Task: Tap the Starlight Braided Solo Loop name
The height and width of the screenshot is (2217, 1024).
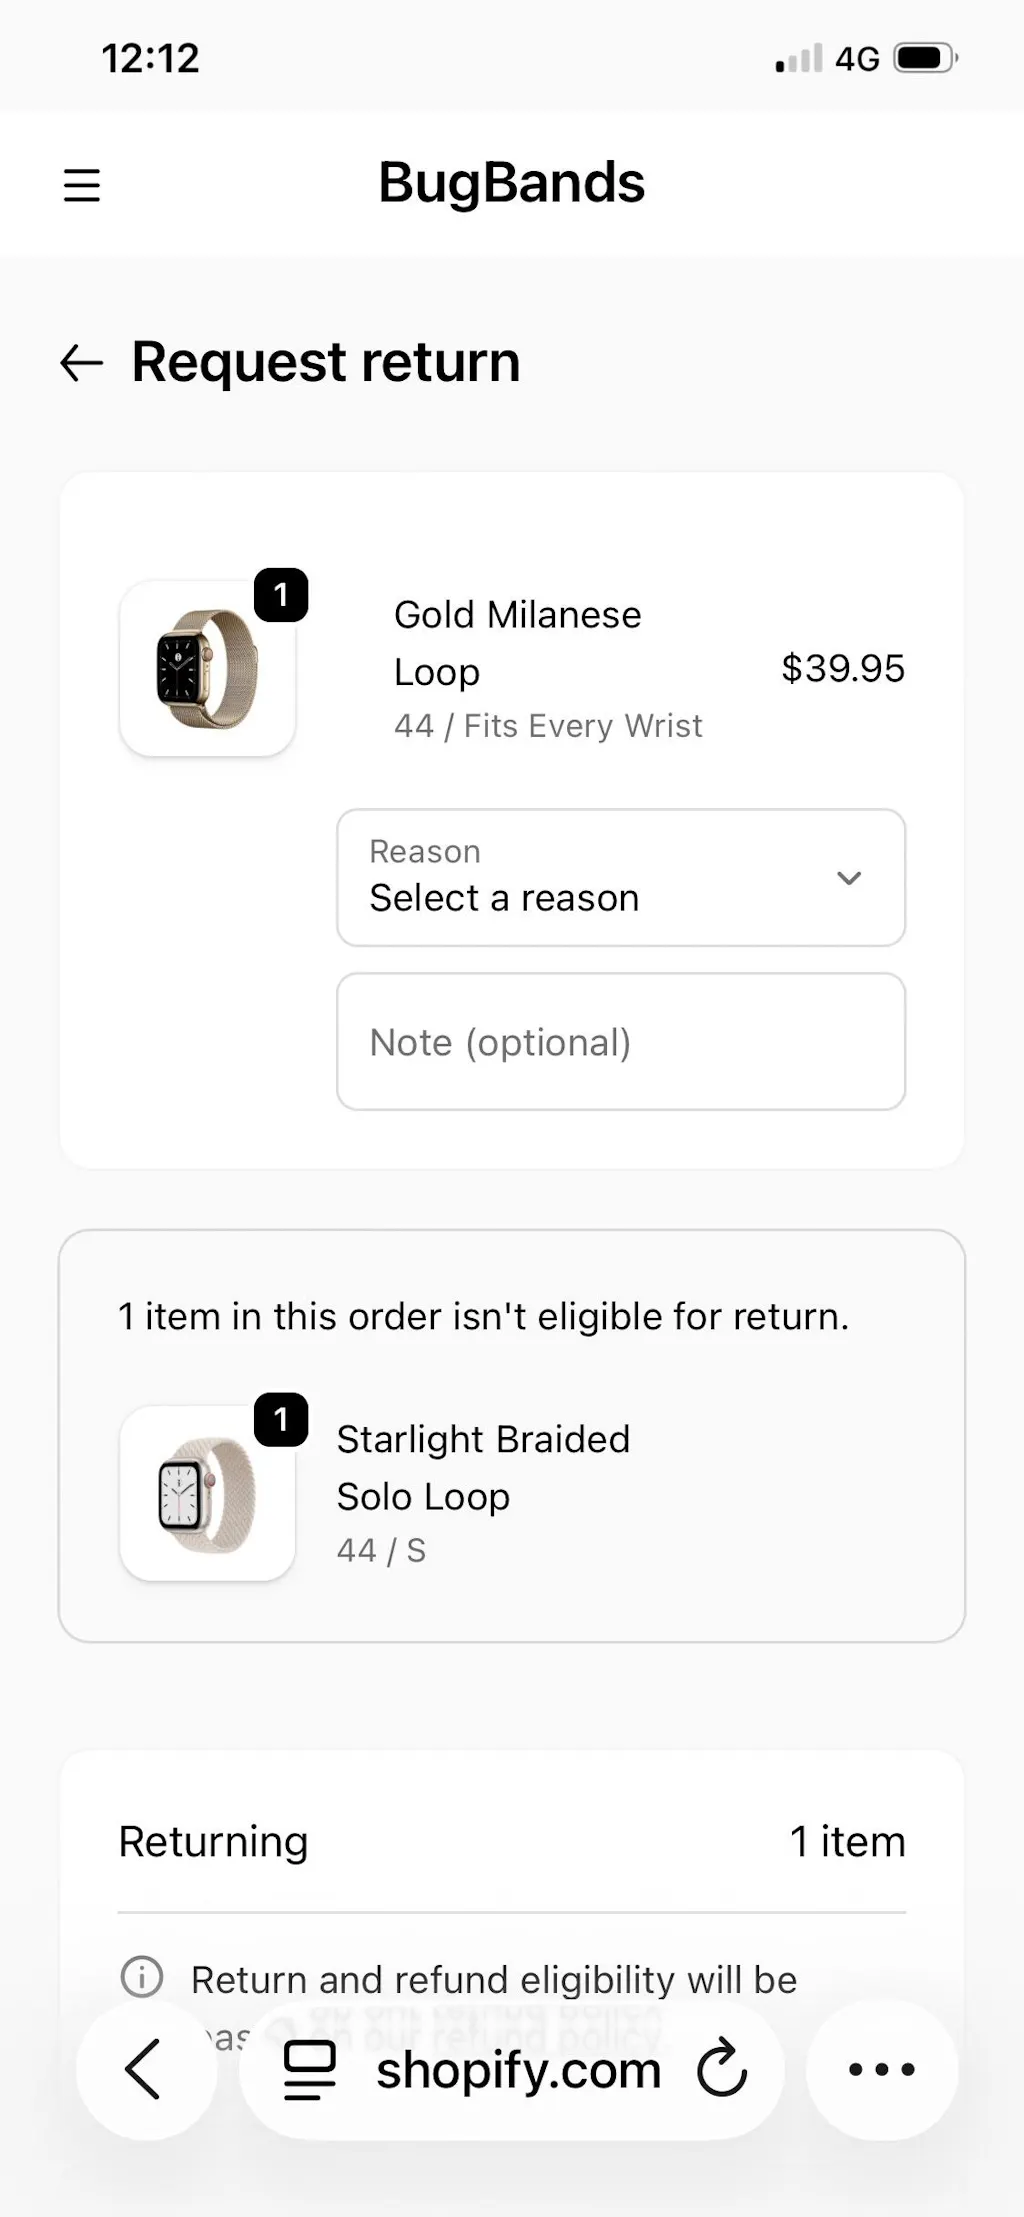Action: click(x=483, y=1467)
